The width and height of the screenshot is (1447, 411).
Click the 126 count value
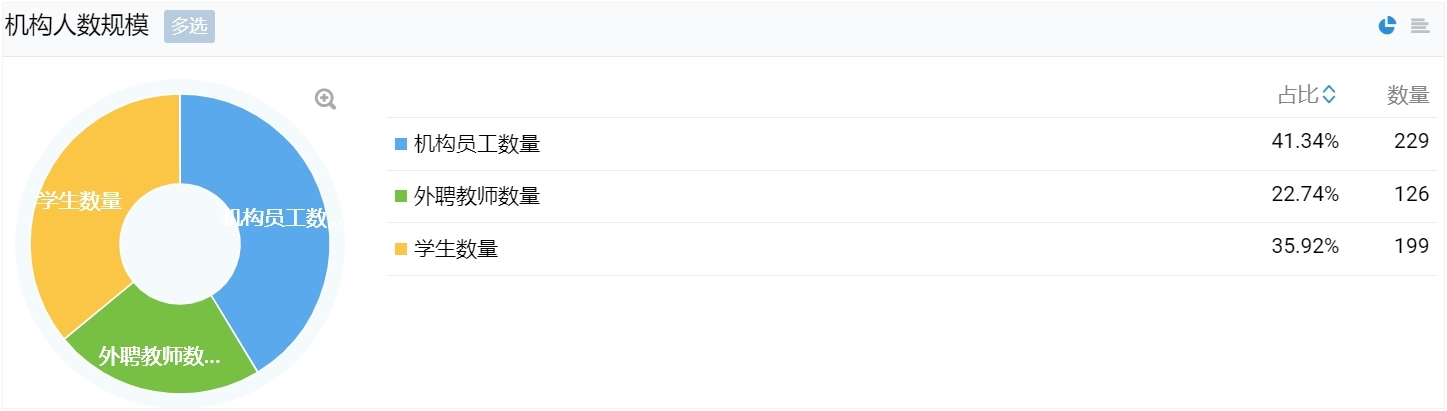1412,194
